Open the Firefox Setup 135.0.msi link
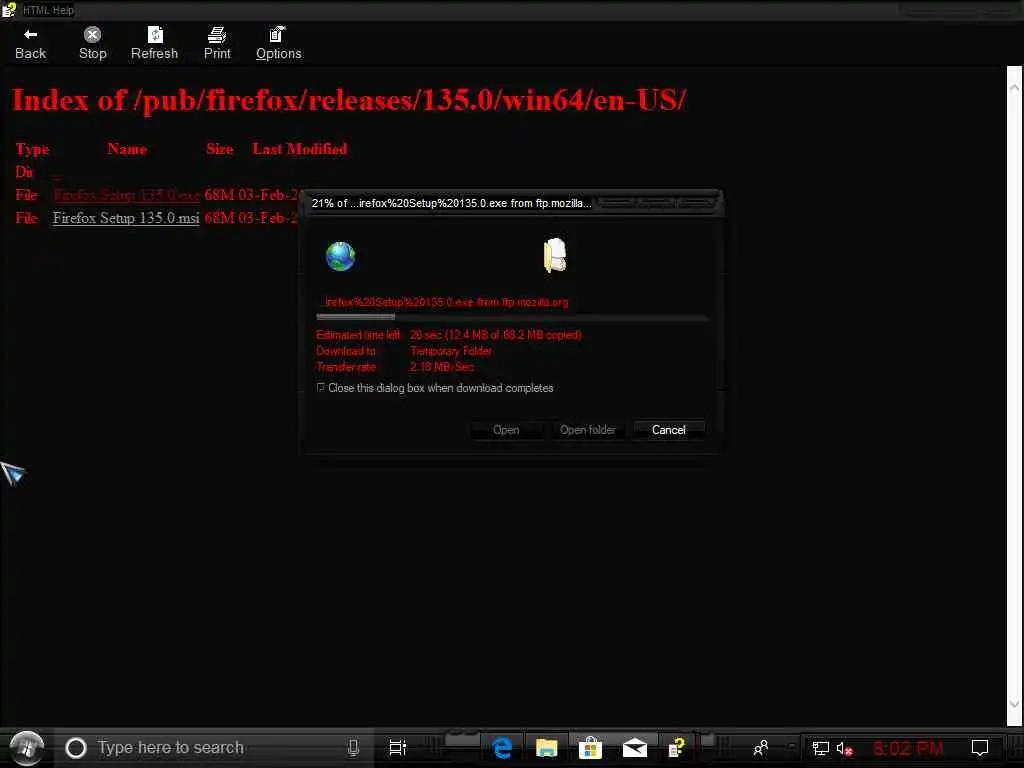The width and height of the screenshot is (1024, 768). (x=126, y=217)
